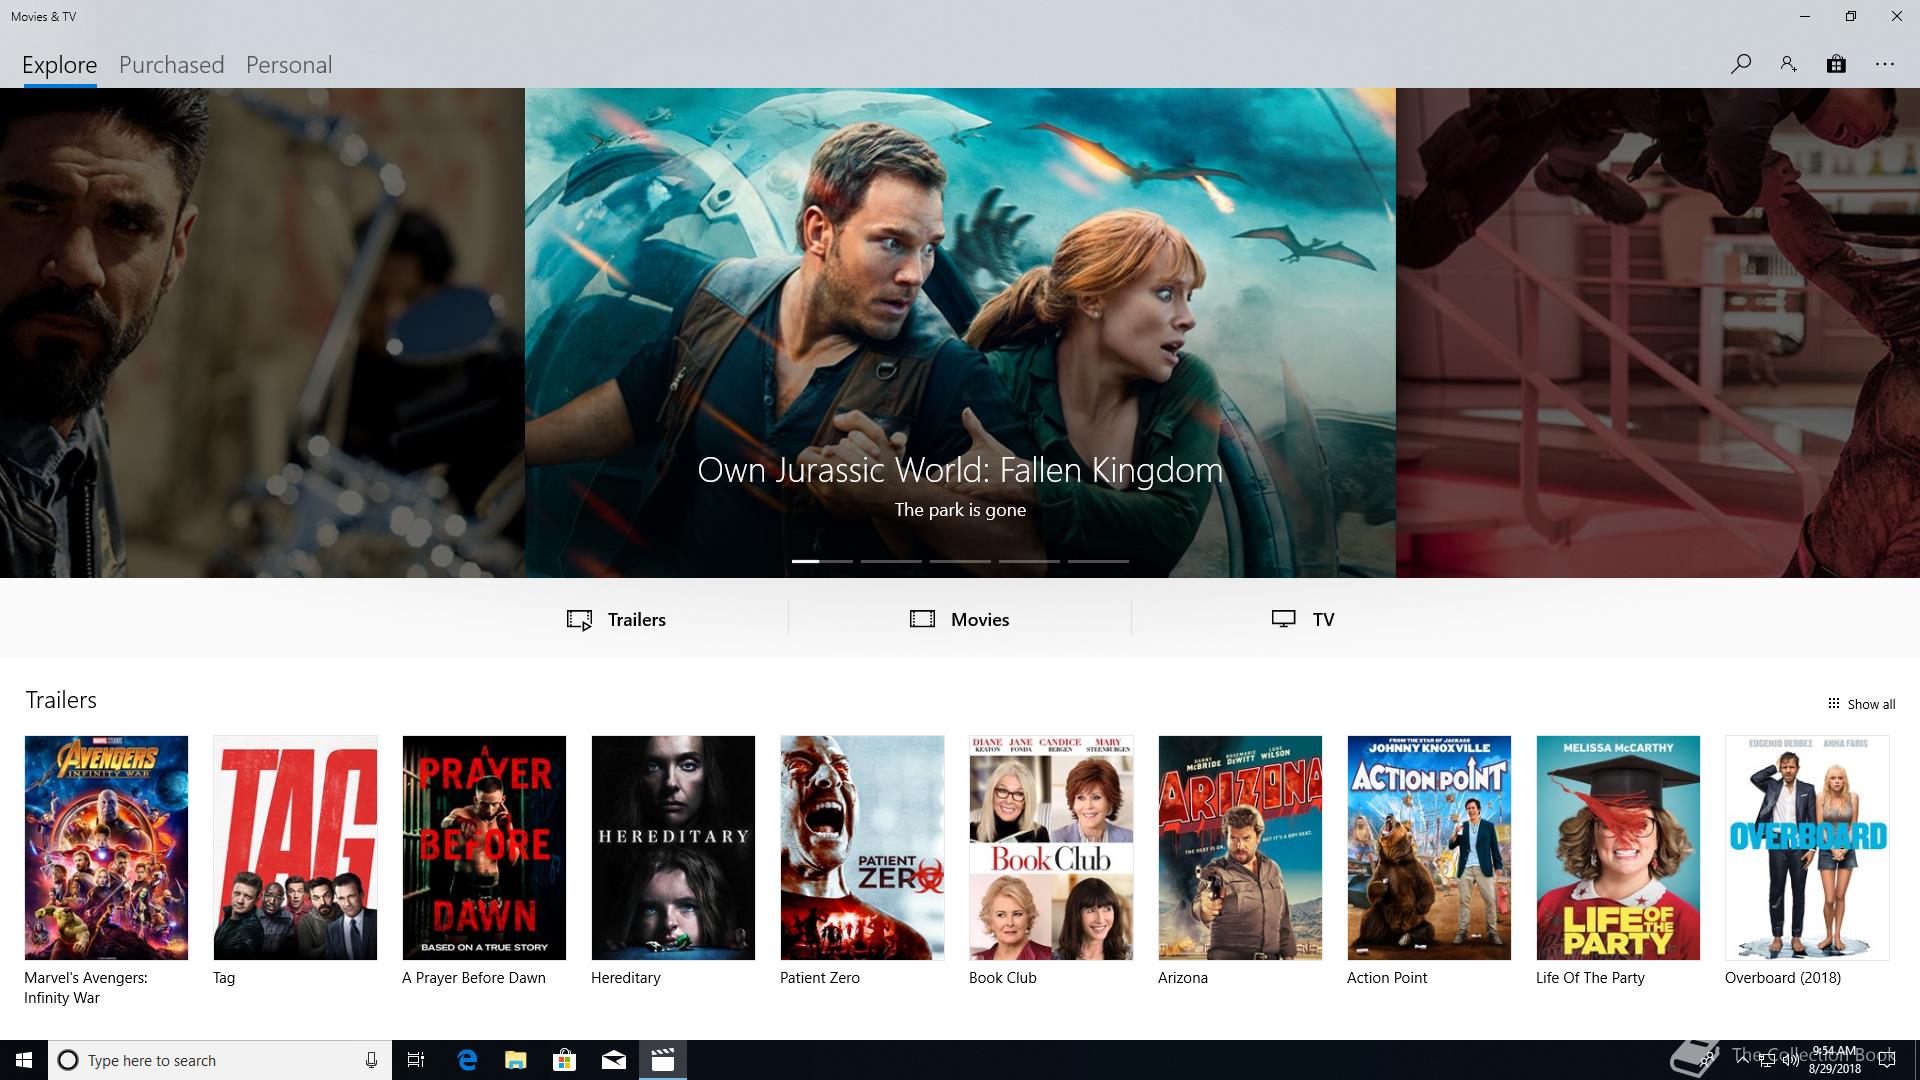Switch to the Personal tab

(x=289, y=65)
